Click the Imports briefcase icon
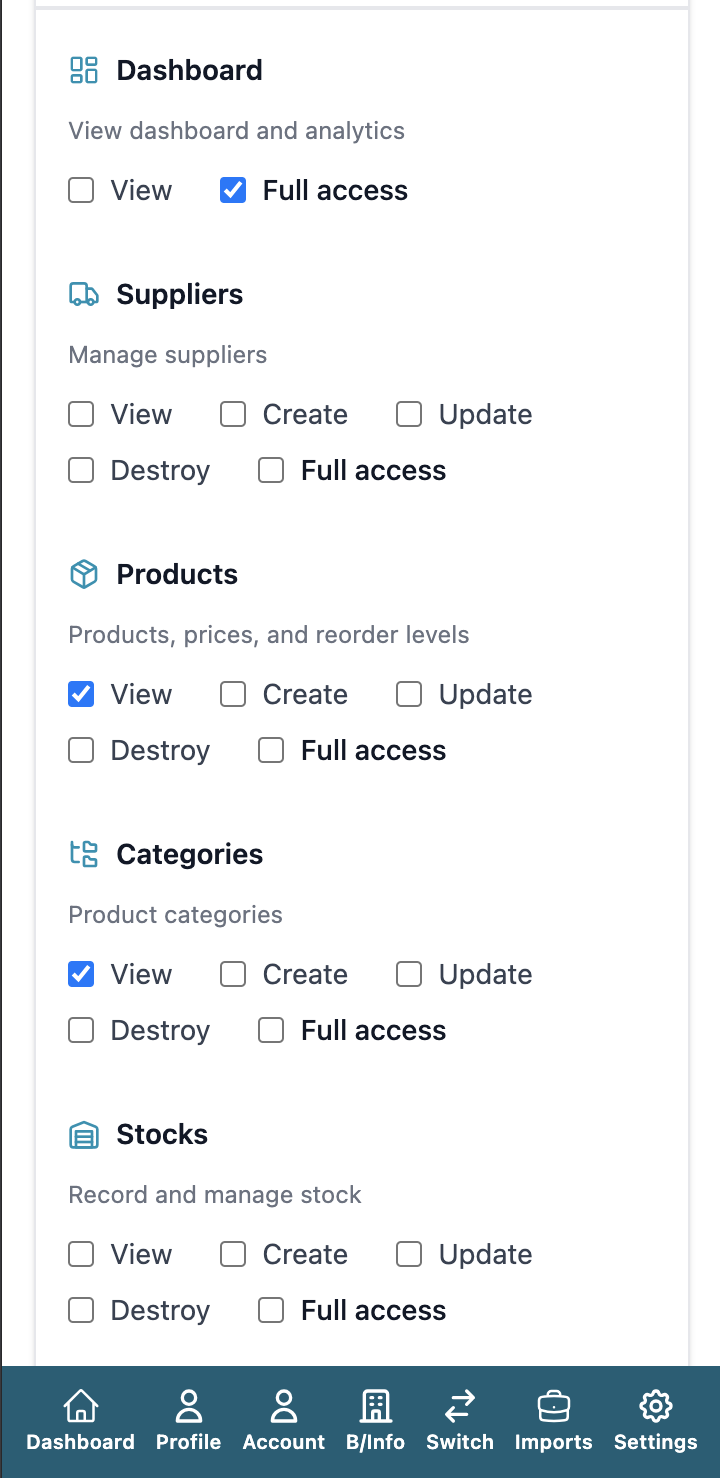720x1478 pixels. (553, 1406)
